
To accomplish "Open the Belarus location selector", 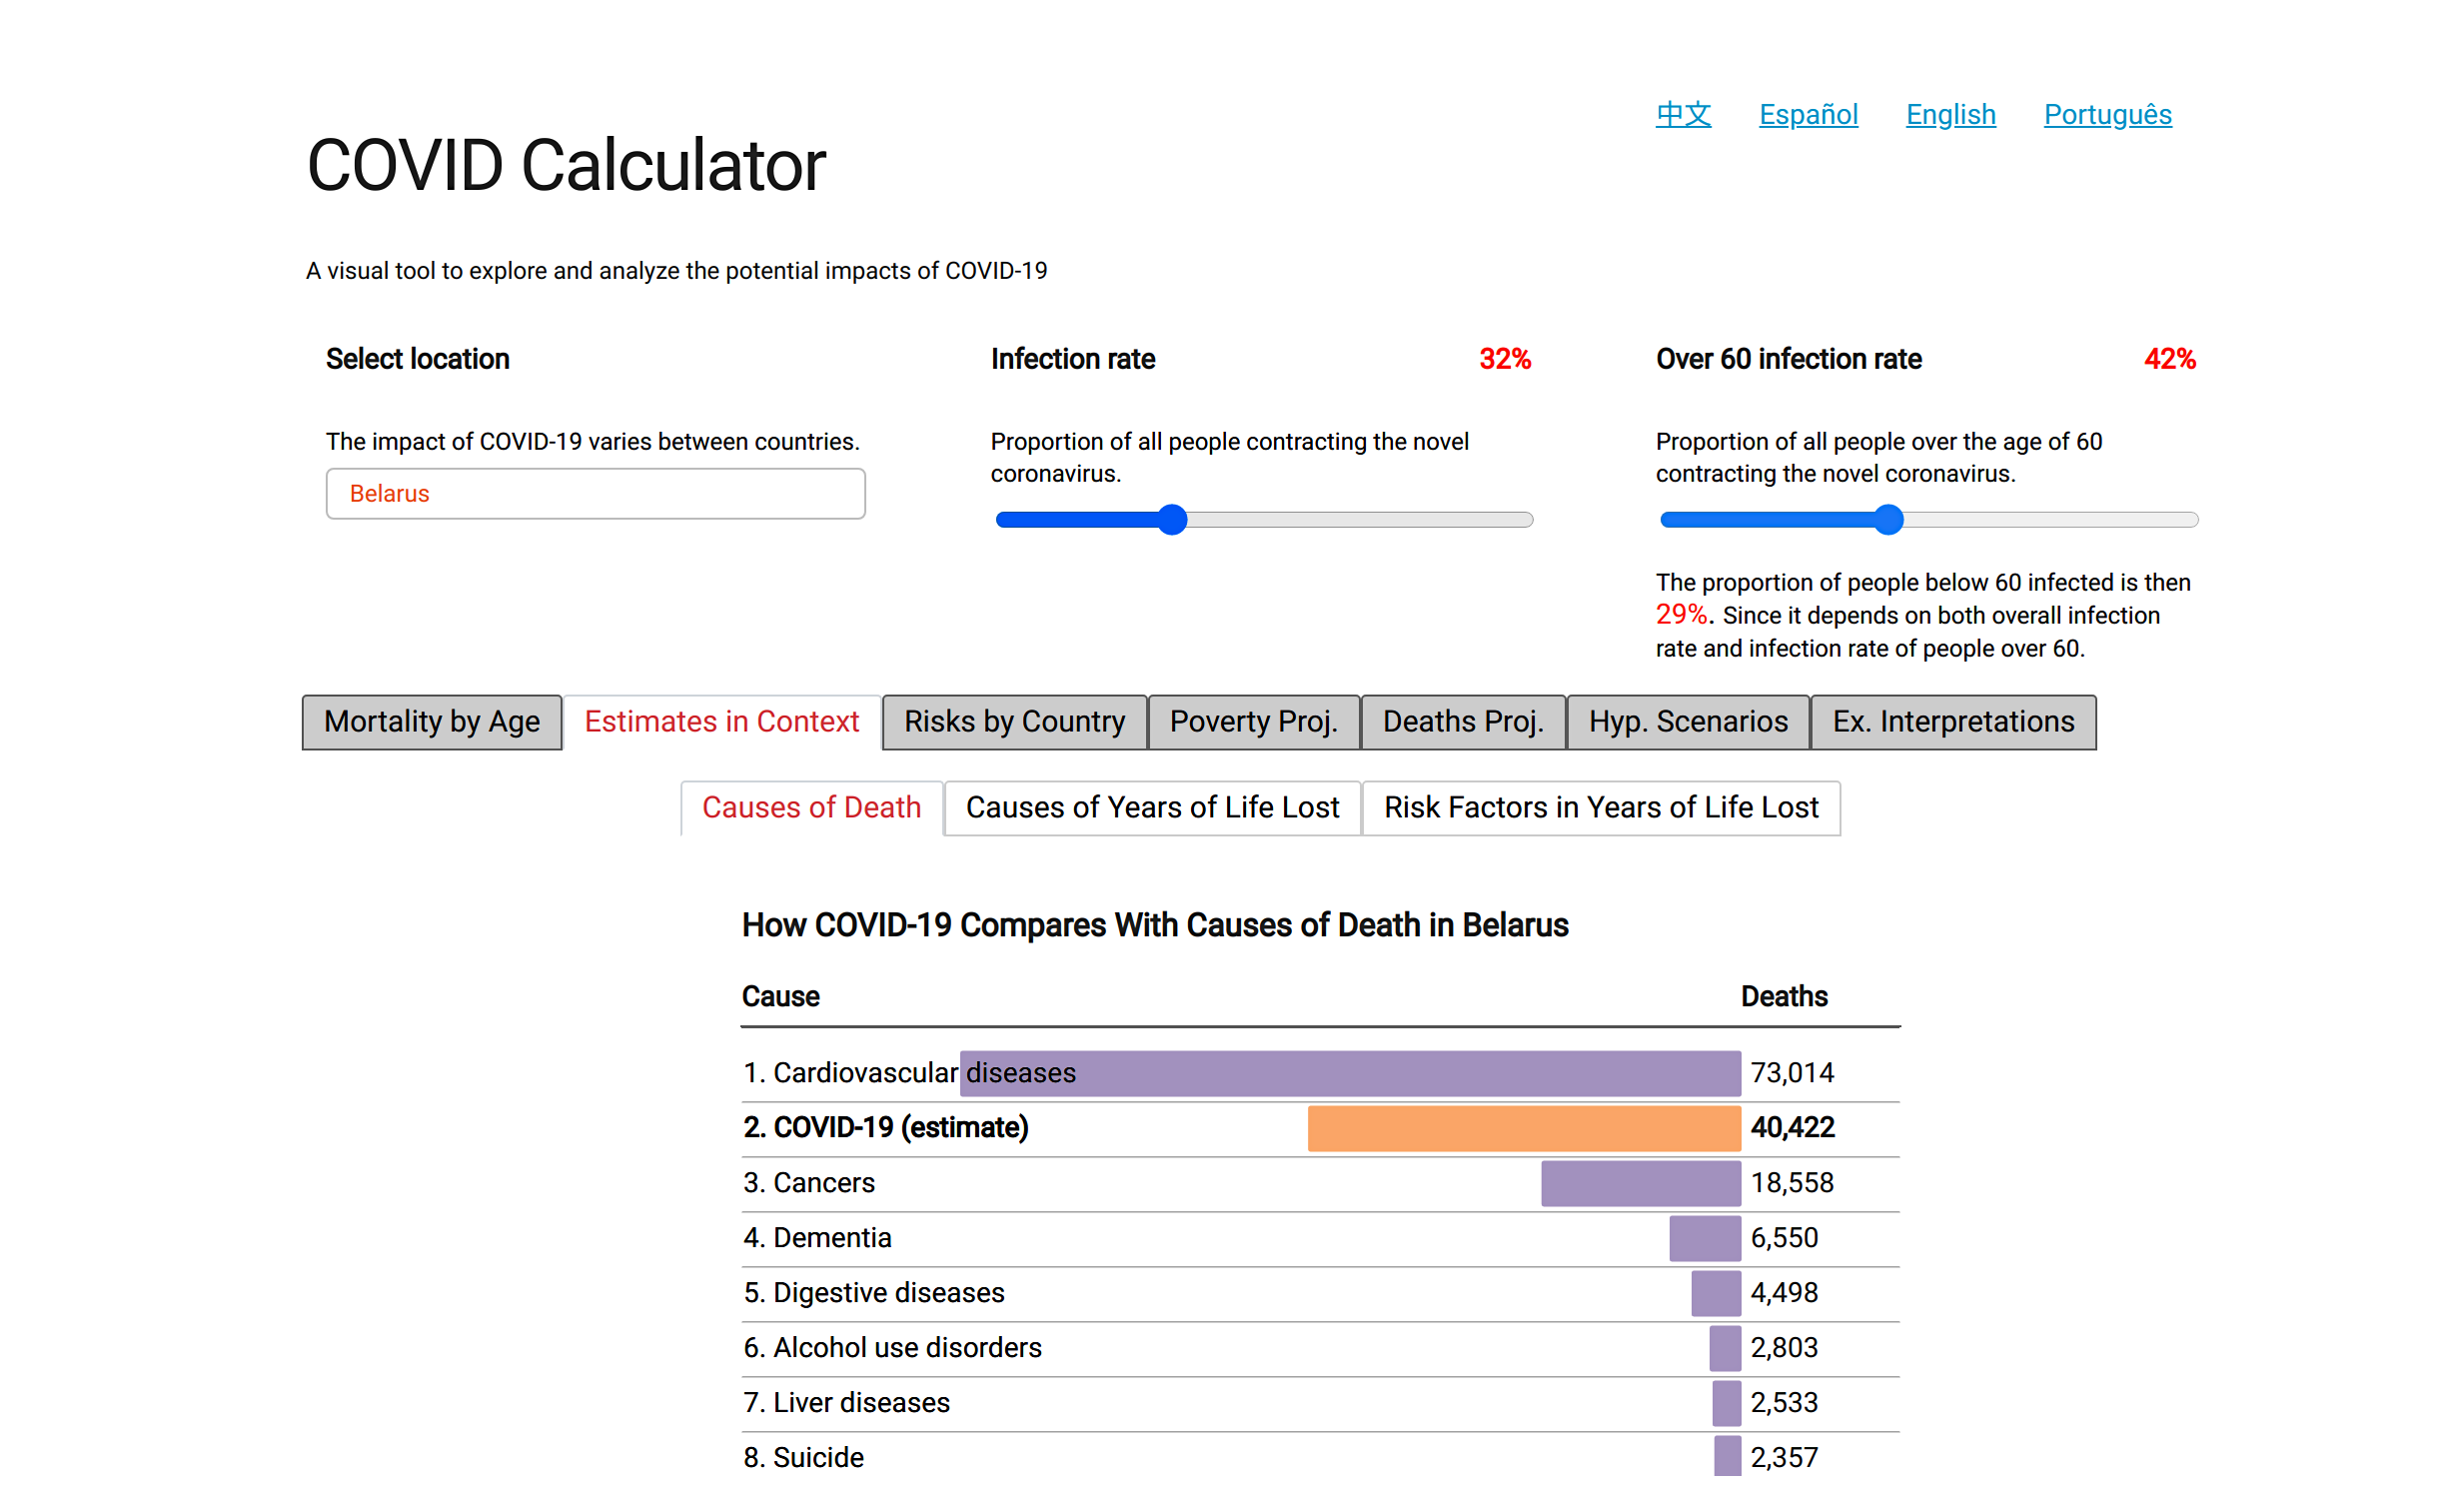I will pyautogui.click(x=595, y=493).
